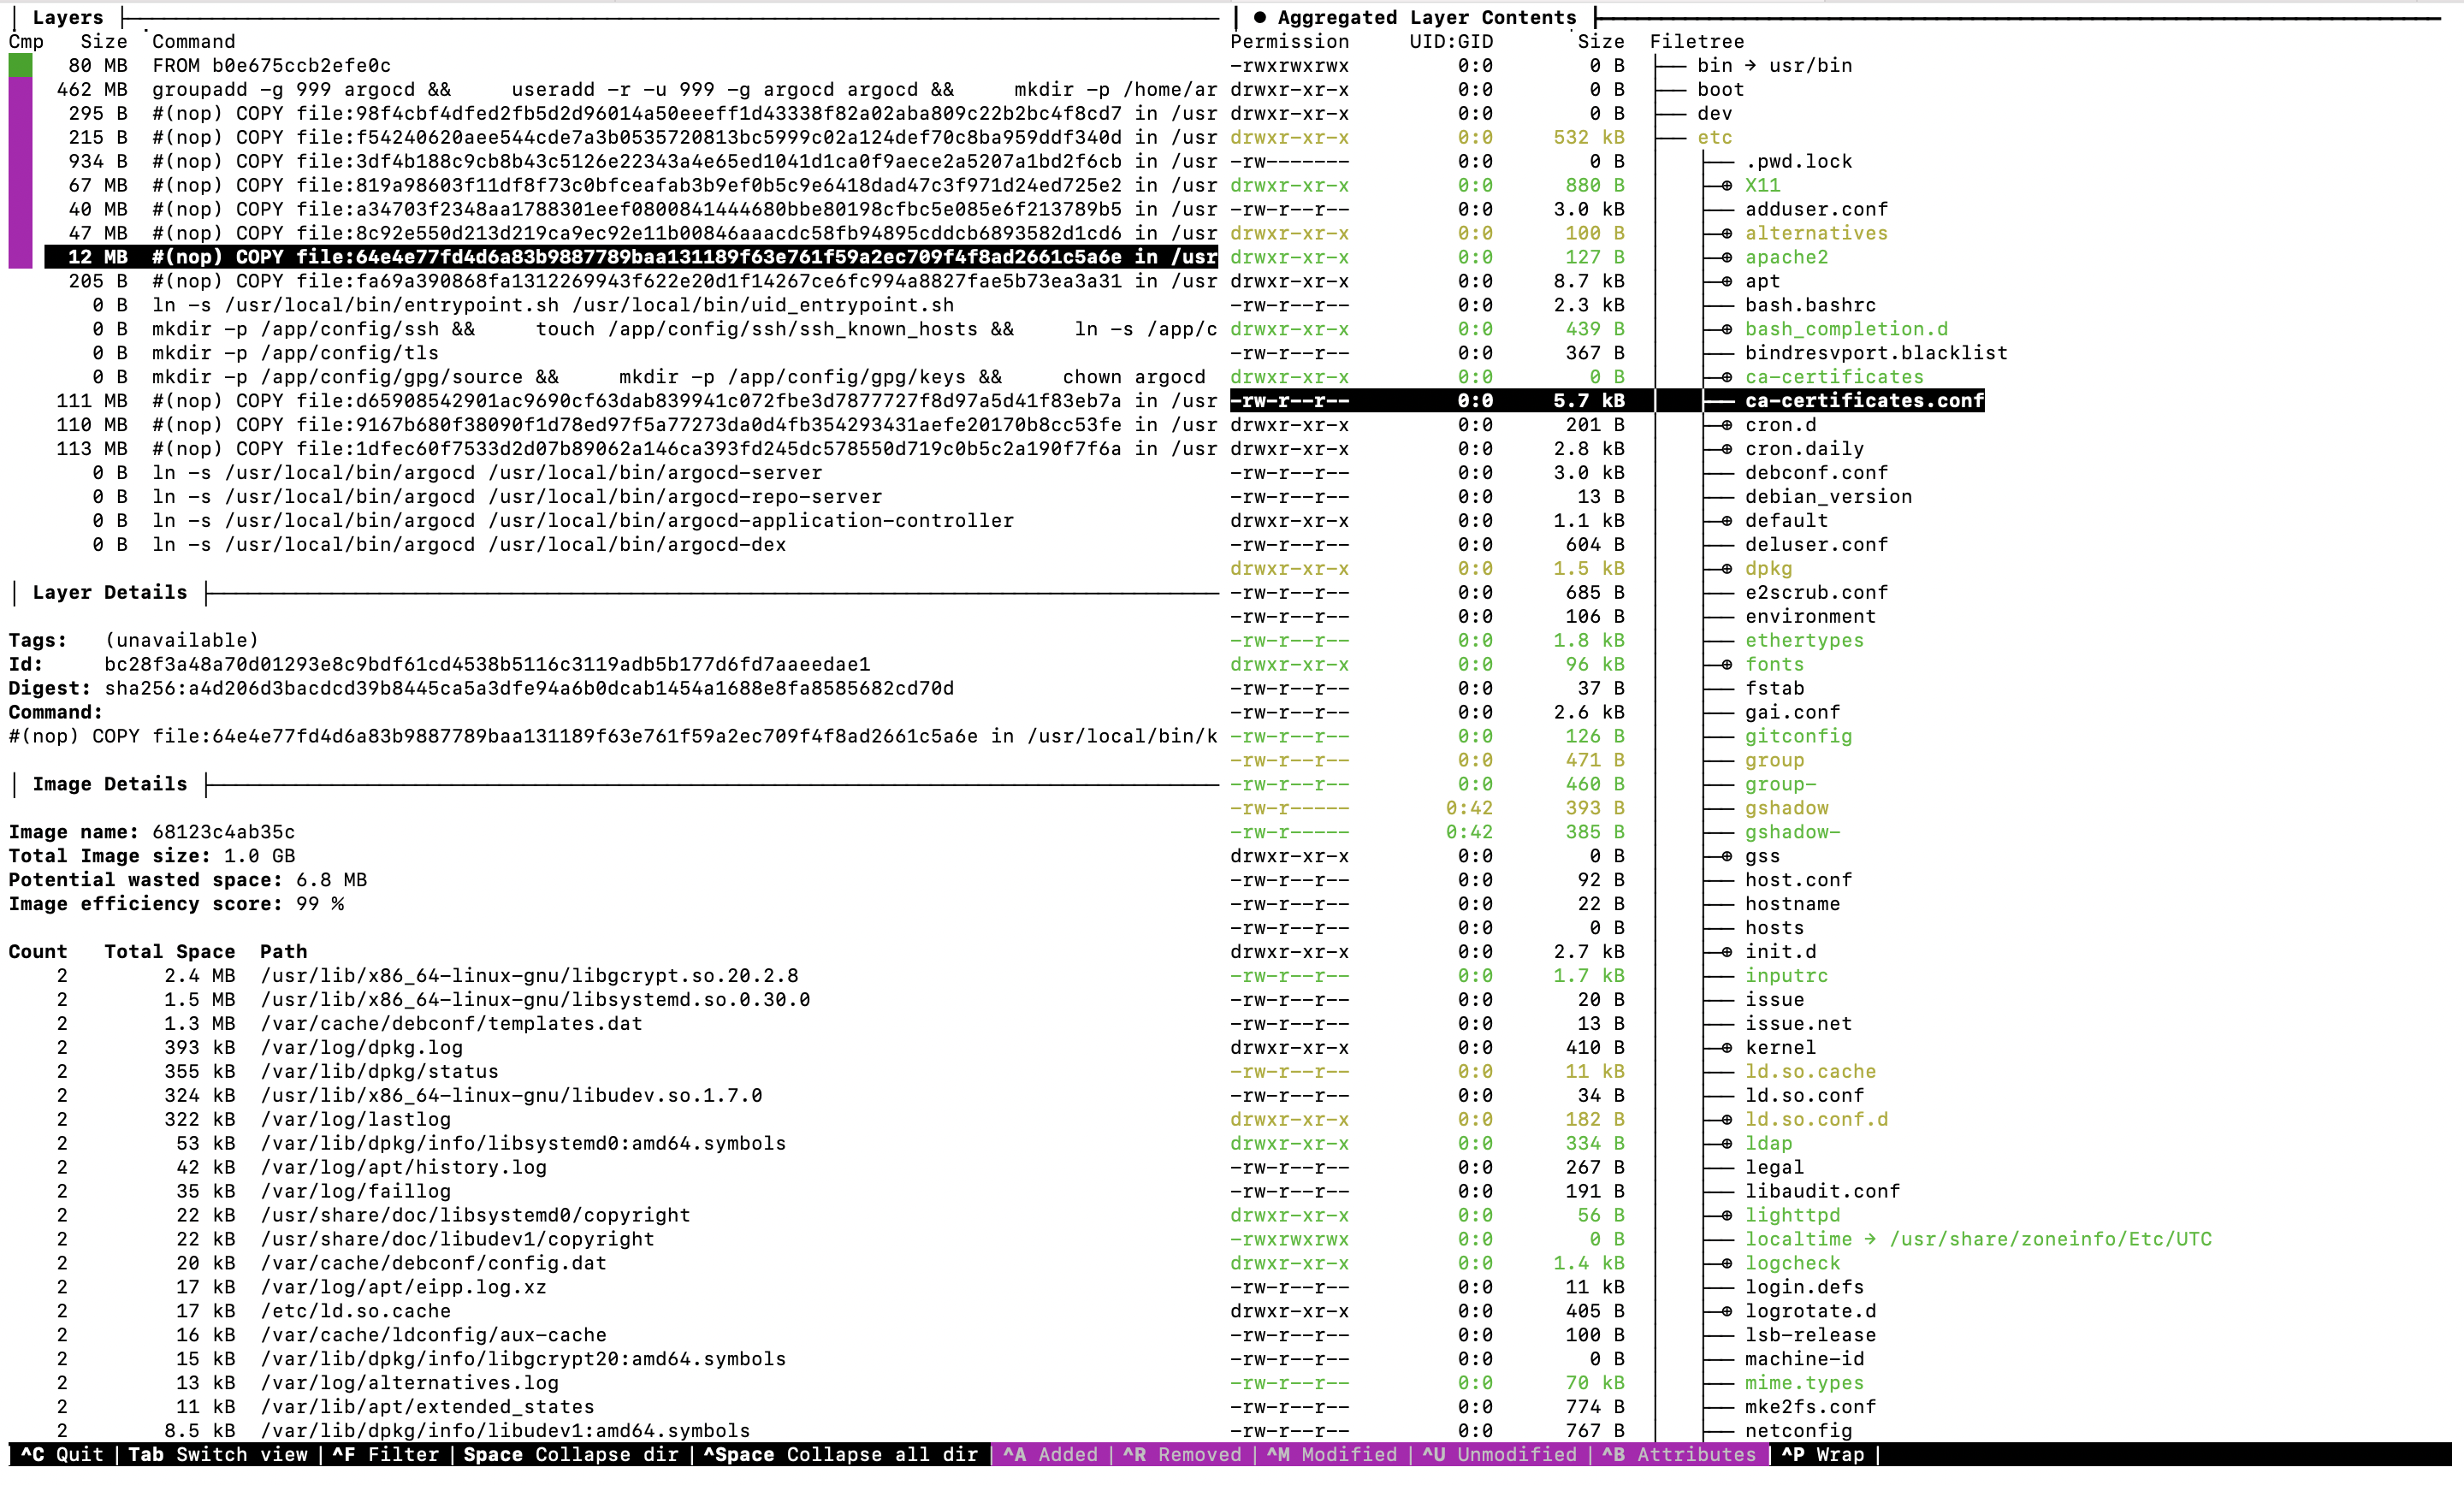Toggle the Unmodified files filter
Screen dimensions: 2464x1485
click(1498, 1454)
